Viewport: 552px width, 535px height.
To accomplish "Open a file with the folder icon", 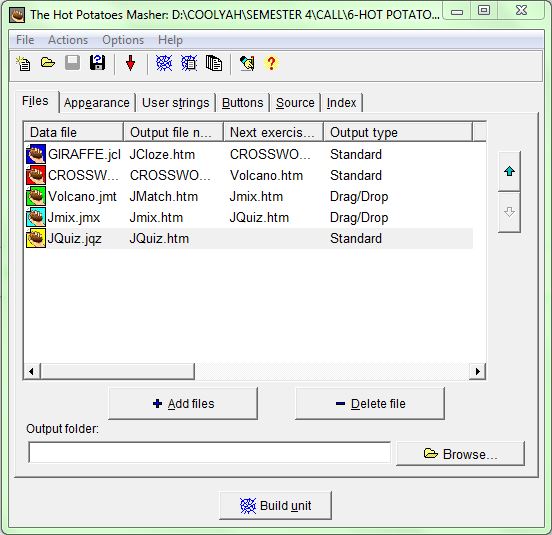I will (48, 63).
